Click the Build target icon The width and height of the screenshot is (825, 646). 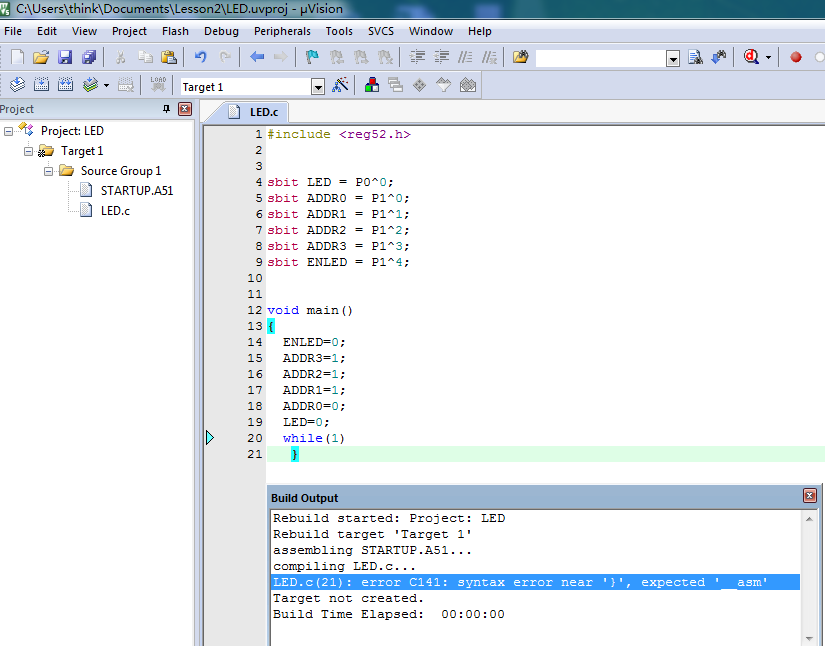(42, 84)
